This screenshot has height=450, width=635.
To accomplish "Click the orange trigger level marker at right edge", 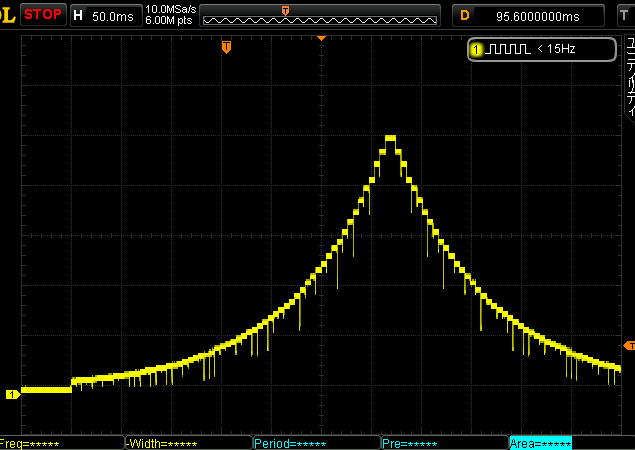I will pos(629,345).
